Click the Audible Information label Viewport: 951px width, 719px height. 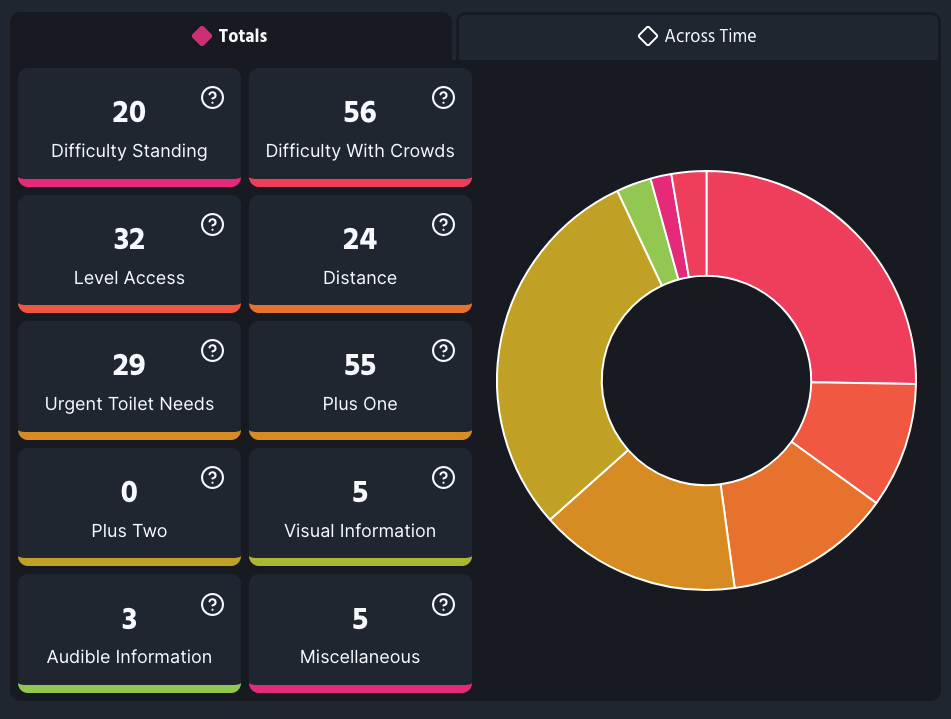(x=129, y=657)
